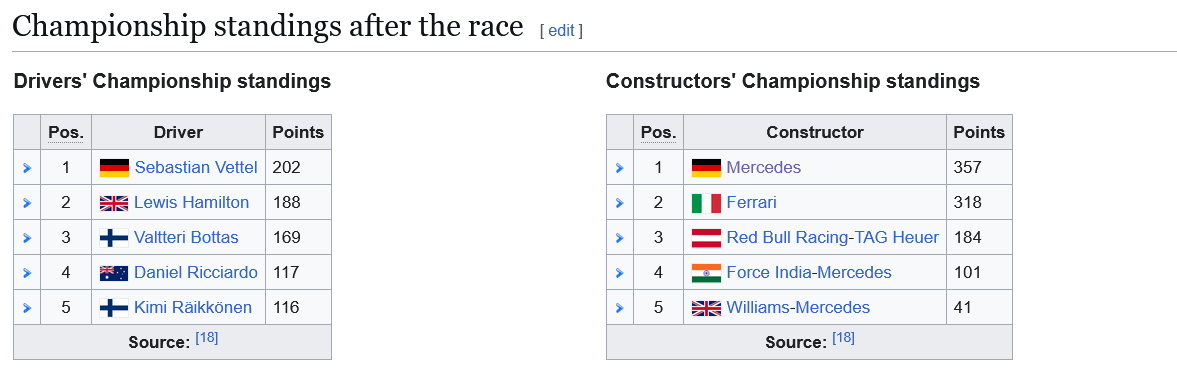
Task: Click the blue arrow icon in the Mercedes row
Action: (x=619, y=168)
